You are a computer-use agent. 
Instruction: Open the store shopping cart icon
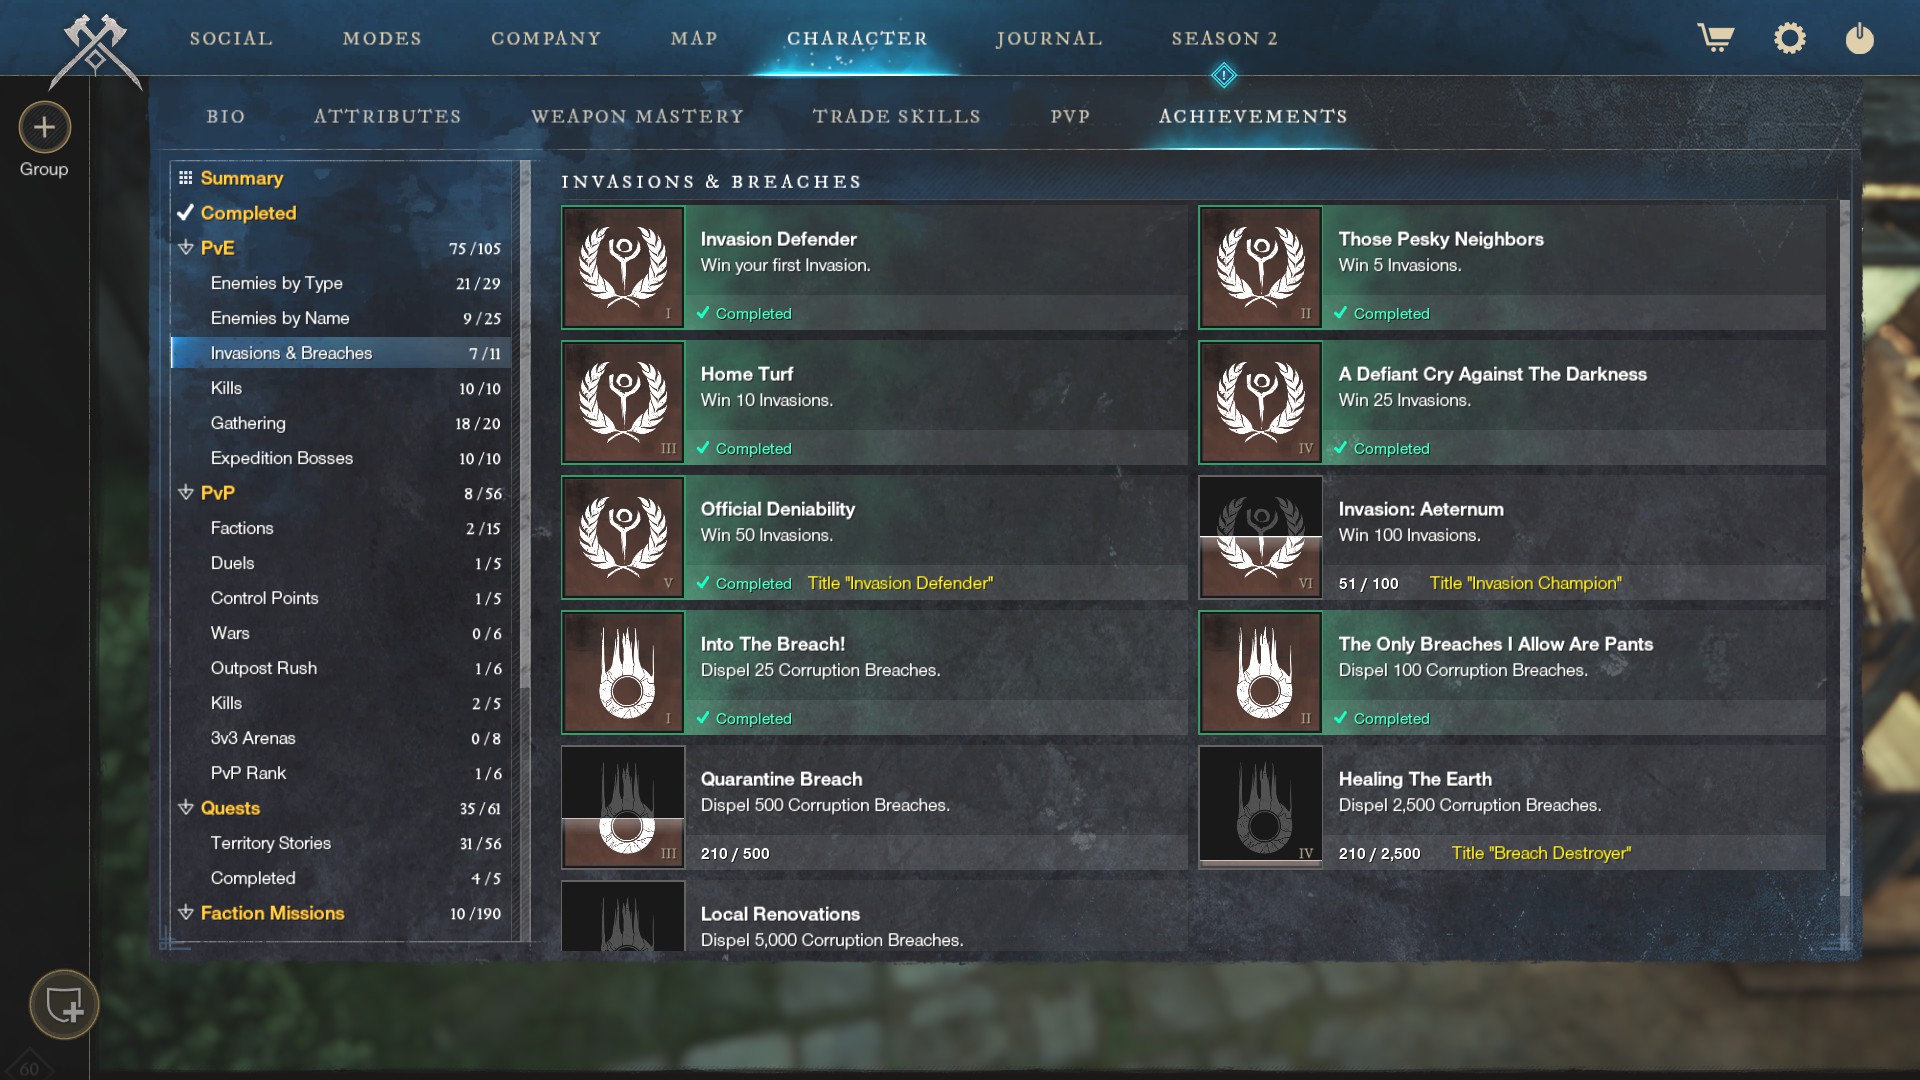click(1716, 38)
